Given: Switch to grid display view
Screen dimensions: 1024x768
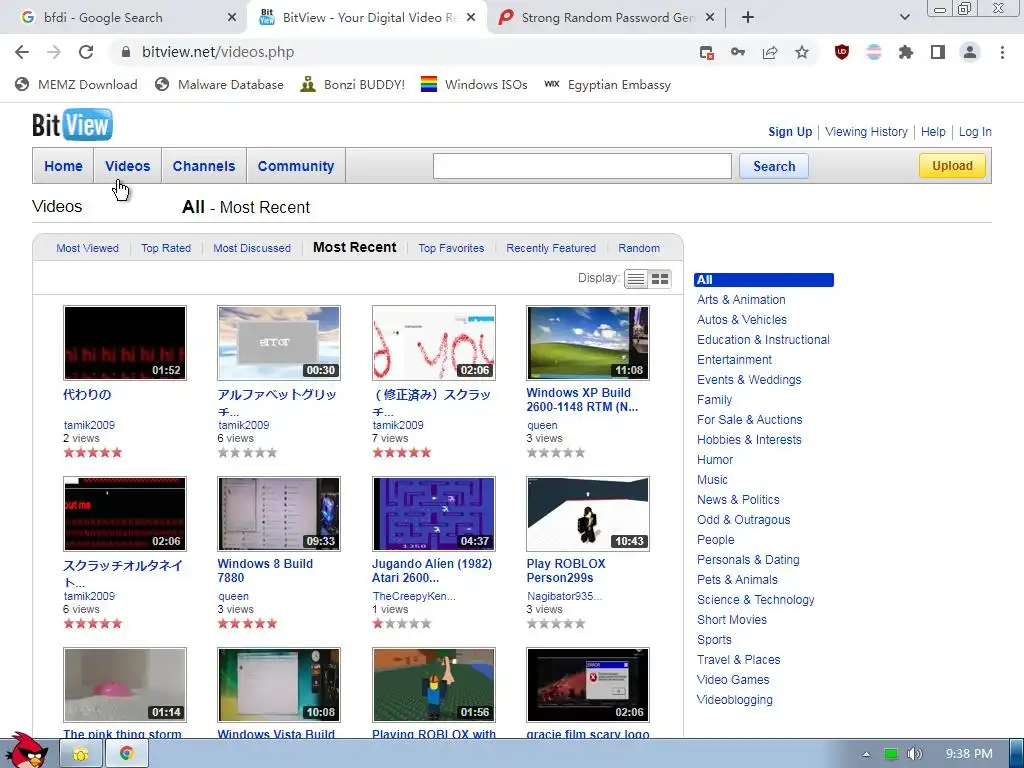Looking at the screenshot, I should pyautogui.click(x=660, y=279).
